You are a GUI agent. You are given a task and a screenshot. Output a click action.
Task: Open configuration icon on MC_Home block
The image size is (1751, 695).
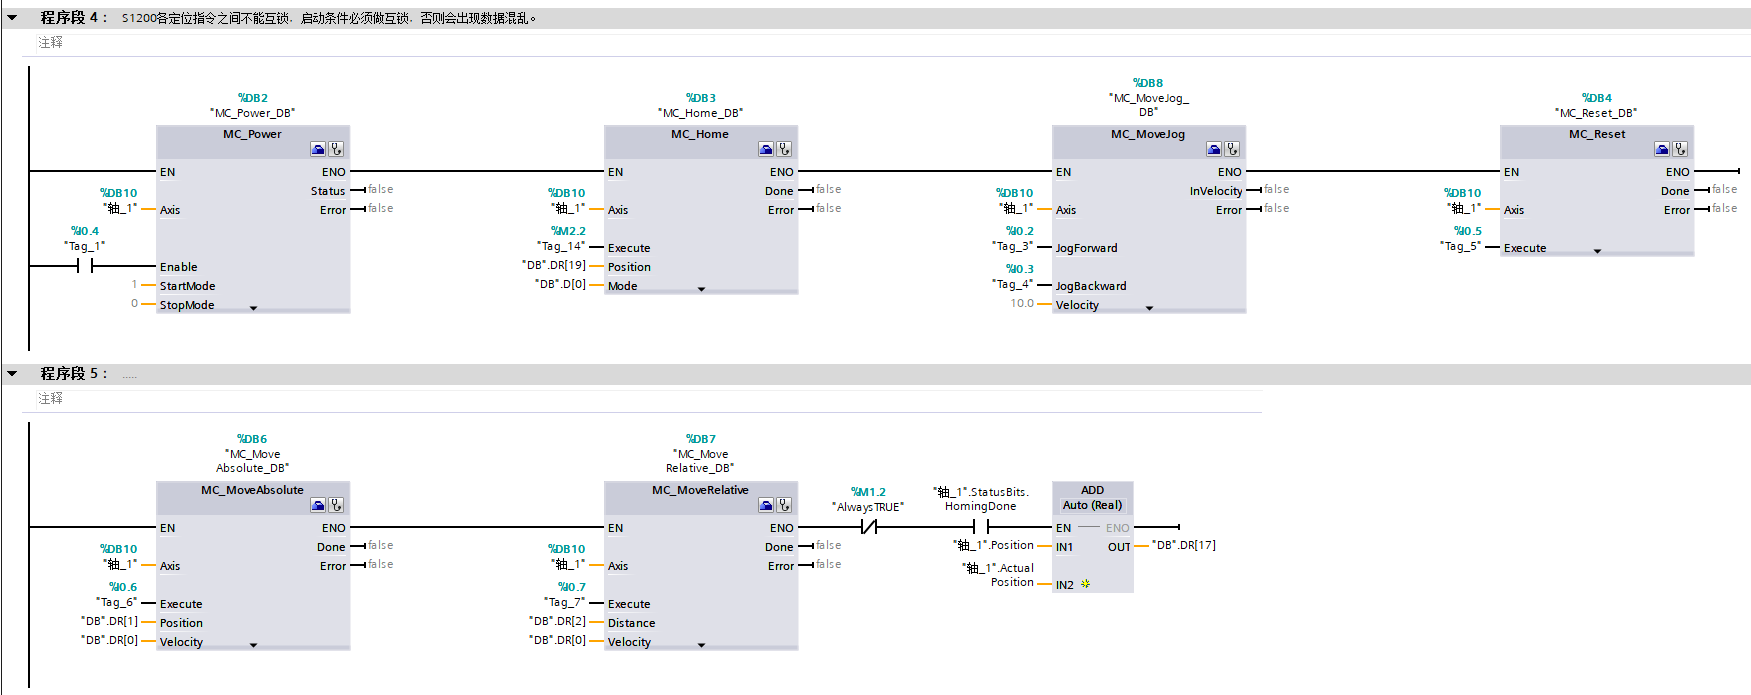coord(766,149)
